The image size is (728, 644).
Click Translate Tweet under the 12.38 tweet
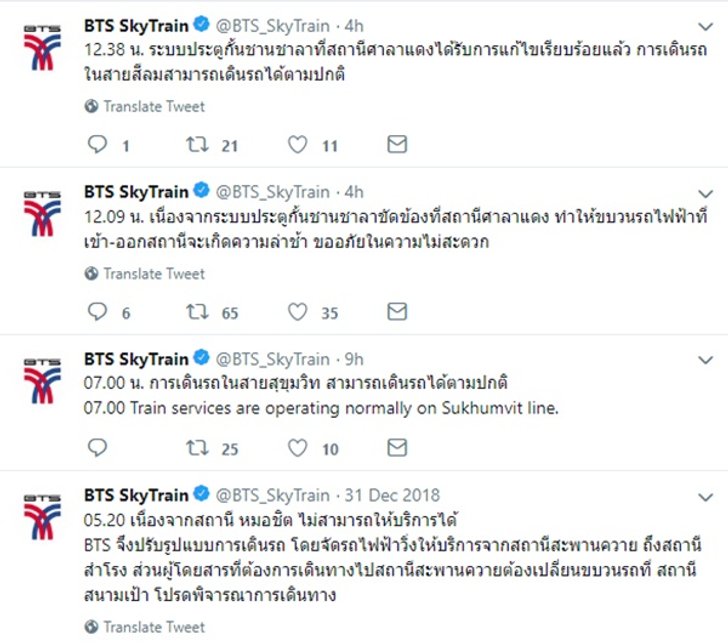(x=154, y=106)
